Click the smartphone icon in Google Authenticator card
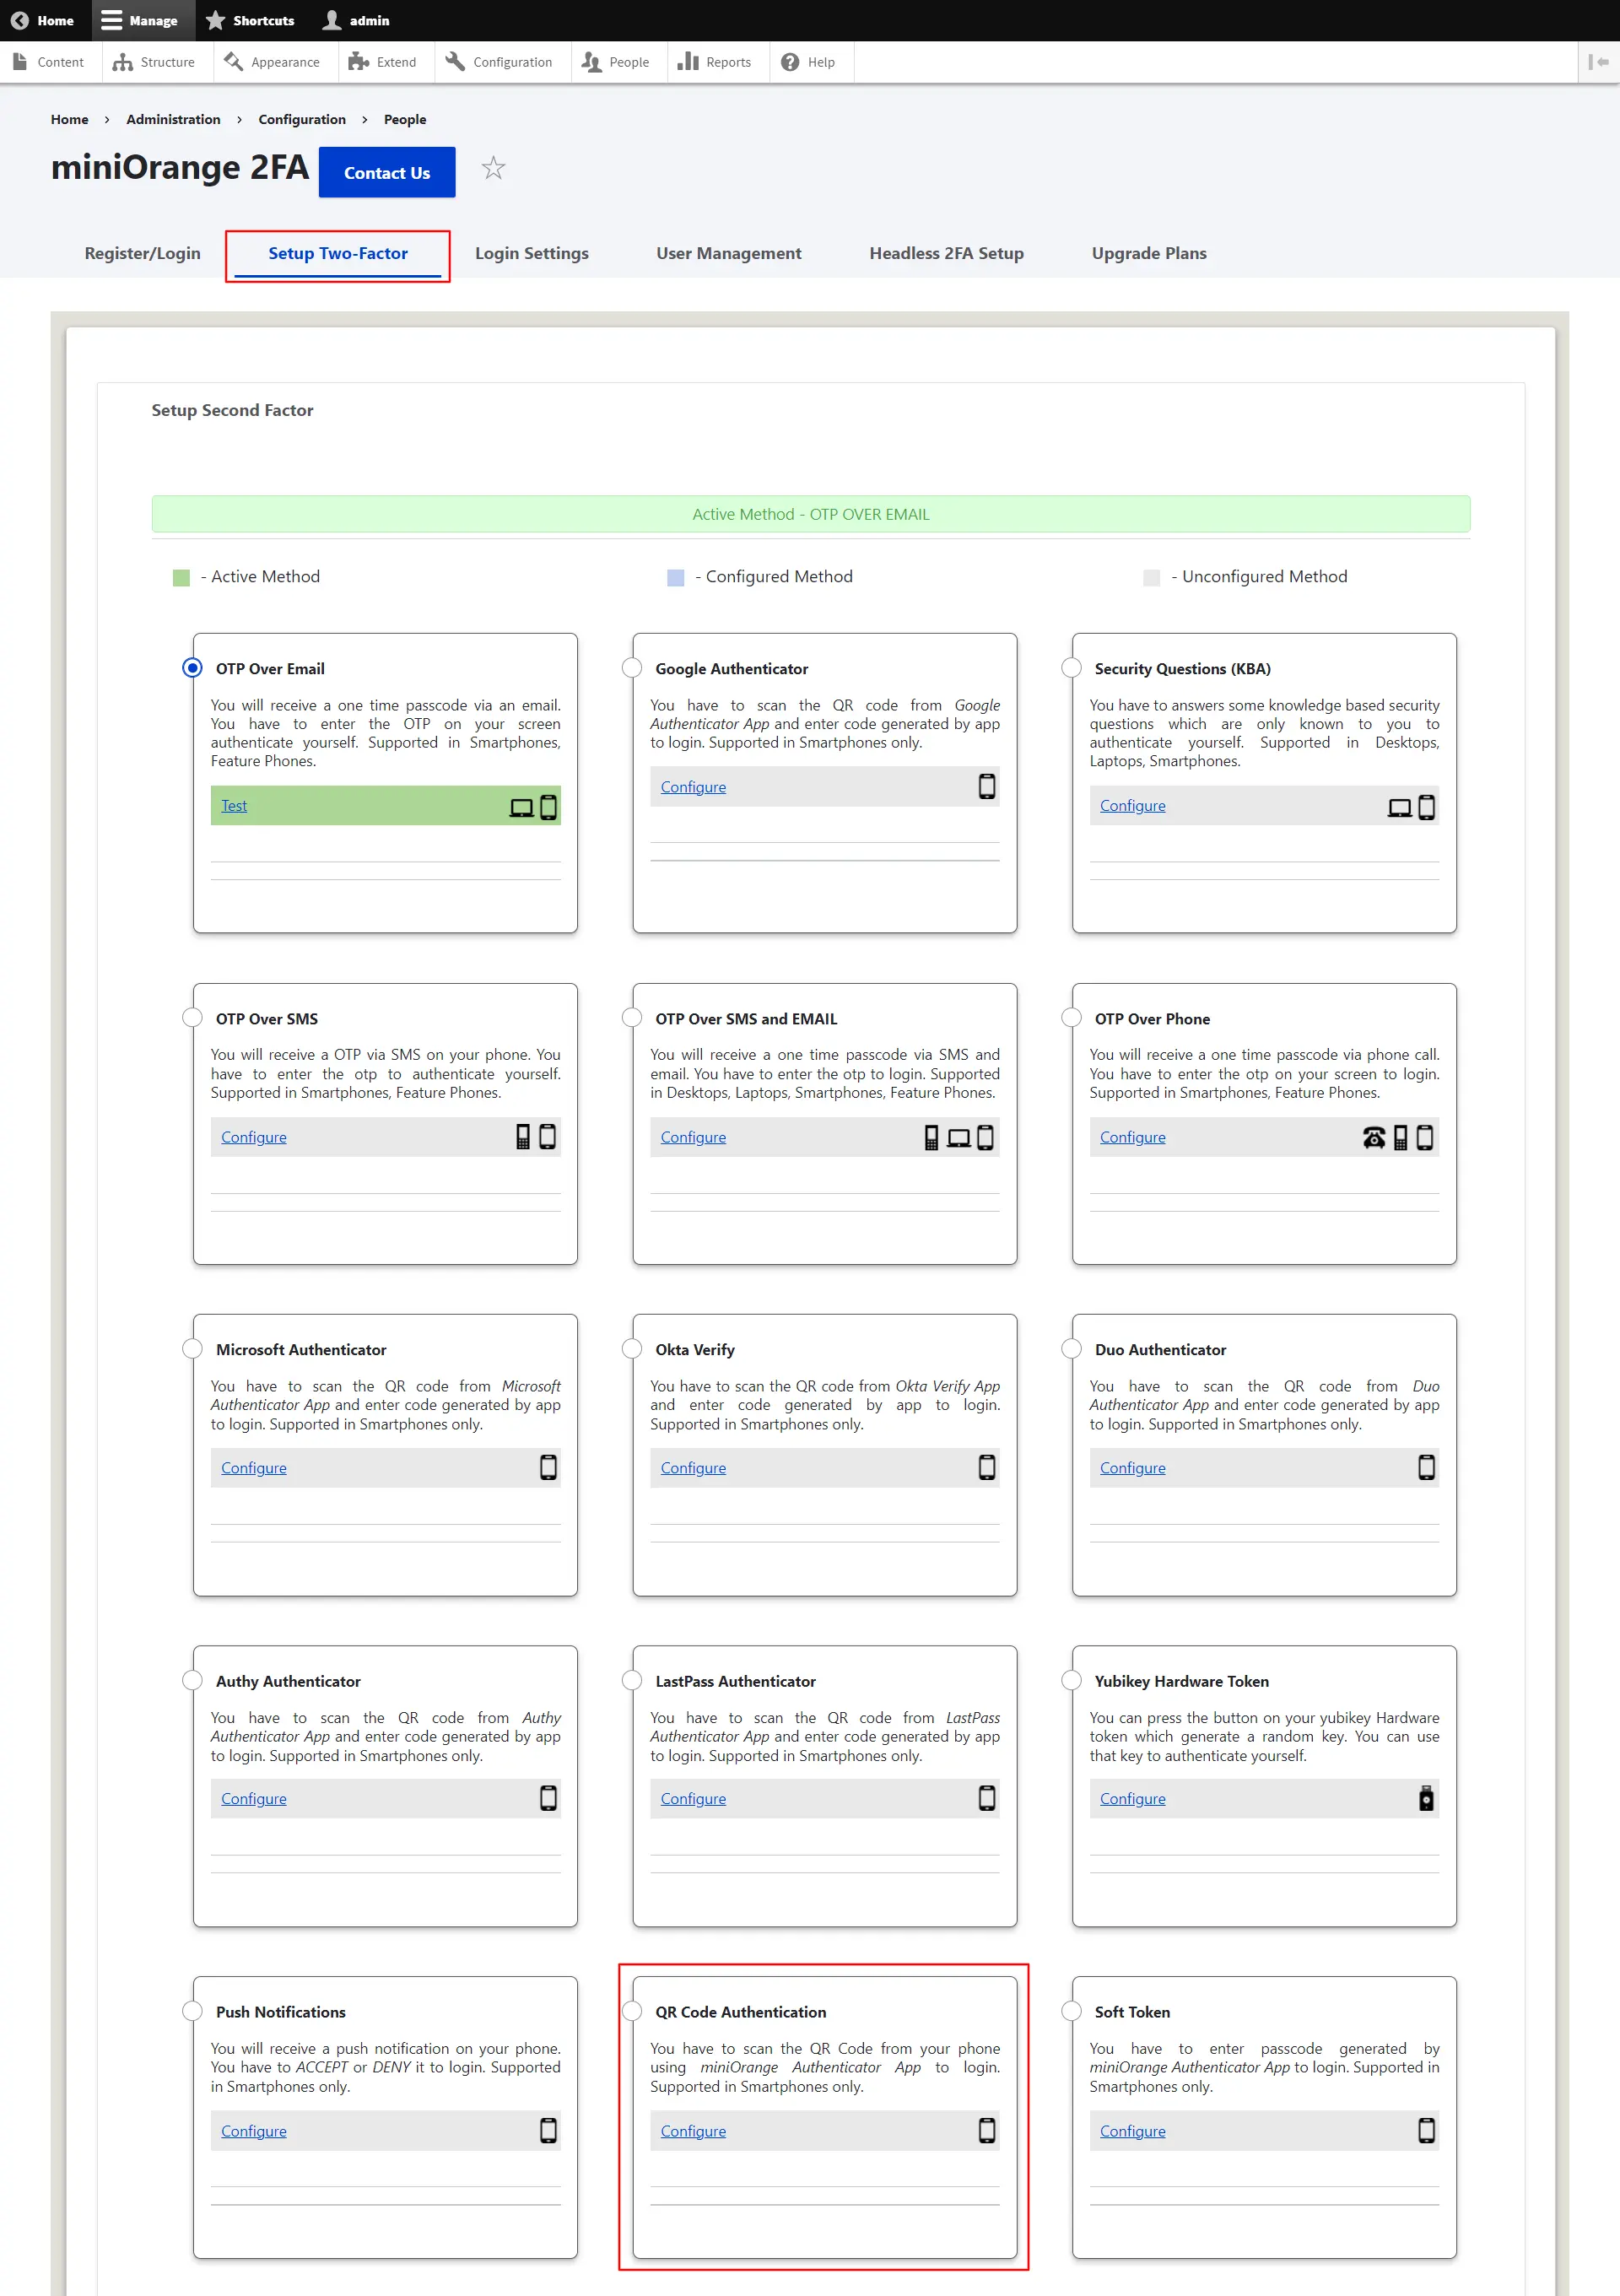Screen dimensions: 1620x2296 (x=987, y=787)
